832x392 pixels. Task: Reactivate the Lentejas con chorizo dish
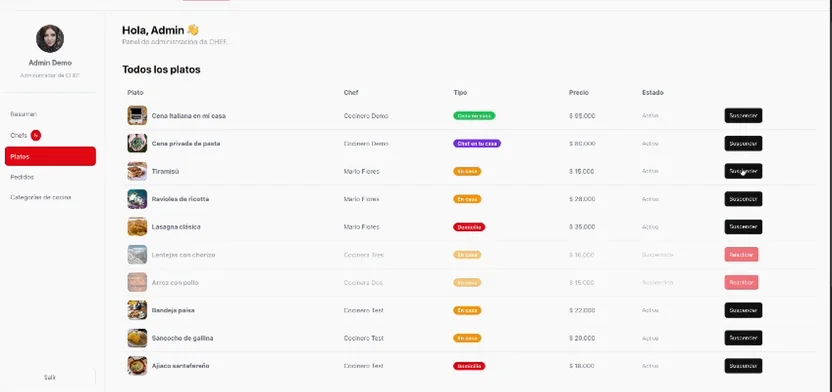click(x=741, y=255)
